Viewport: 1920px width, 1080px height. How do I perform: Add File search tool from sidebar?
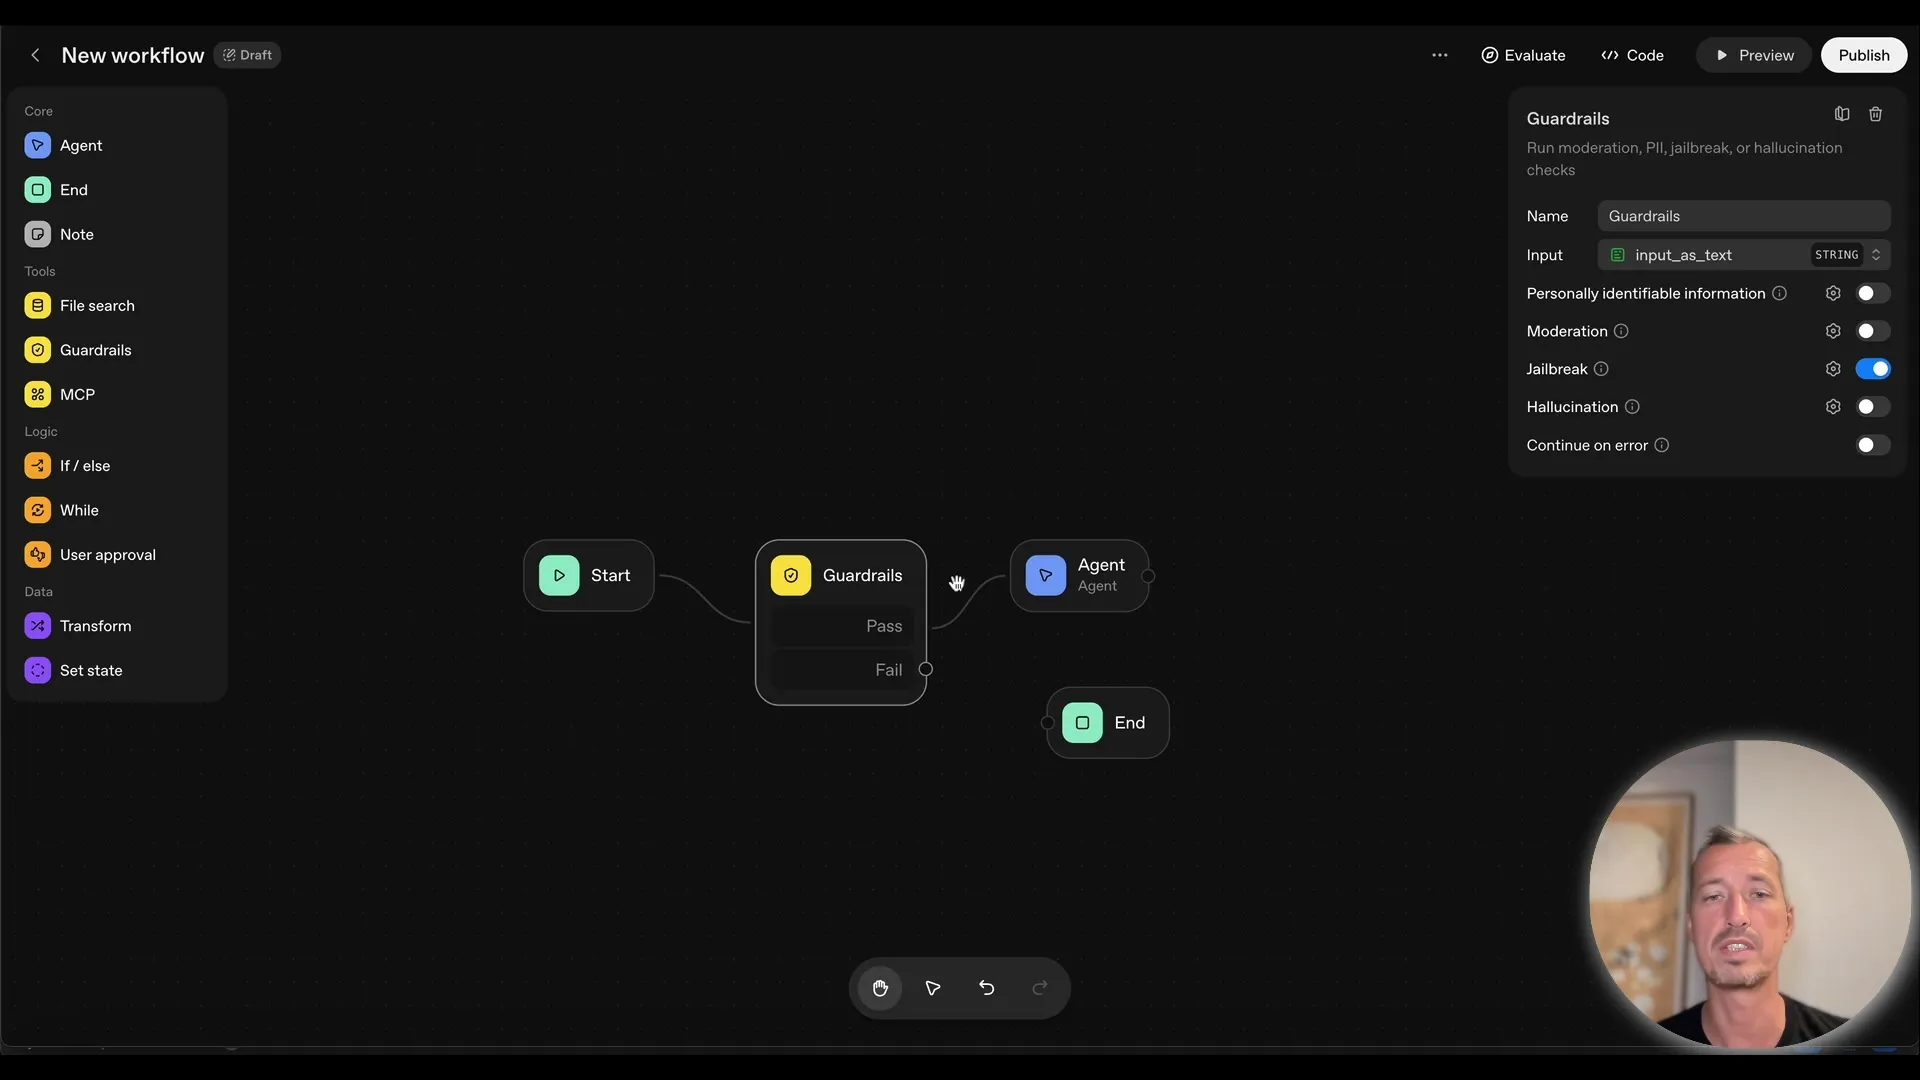point(96,305)
